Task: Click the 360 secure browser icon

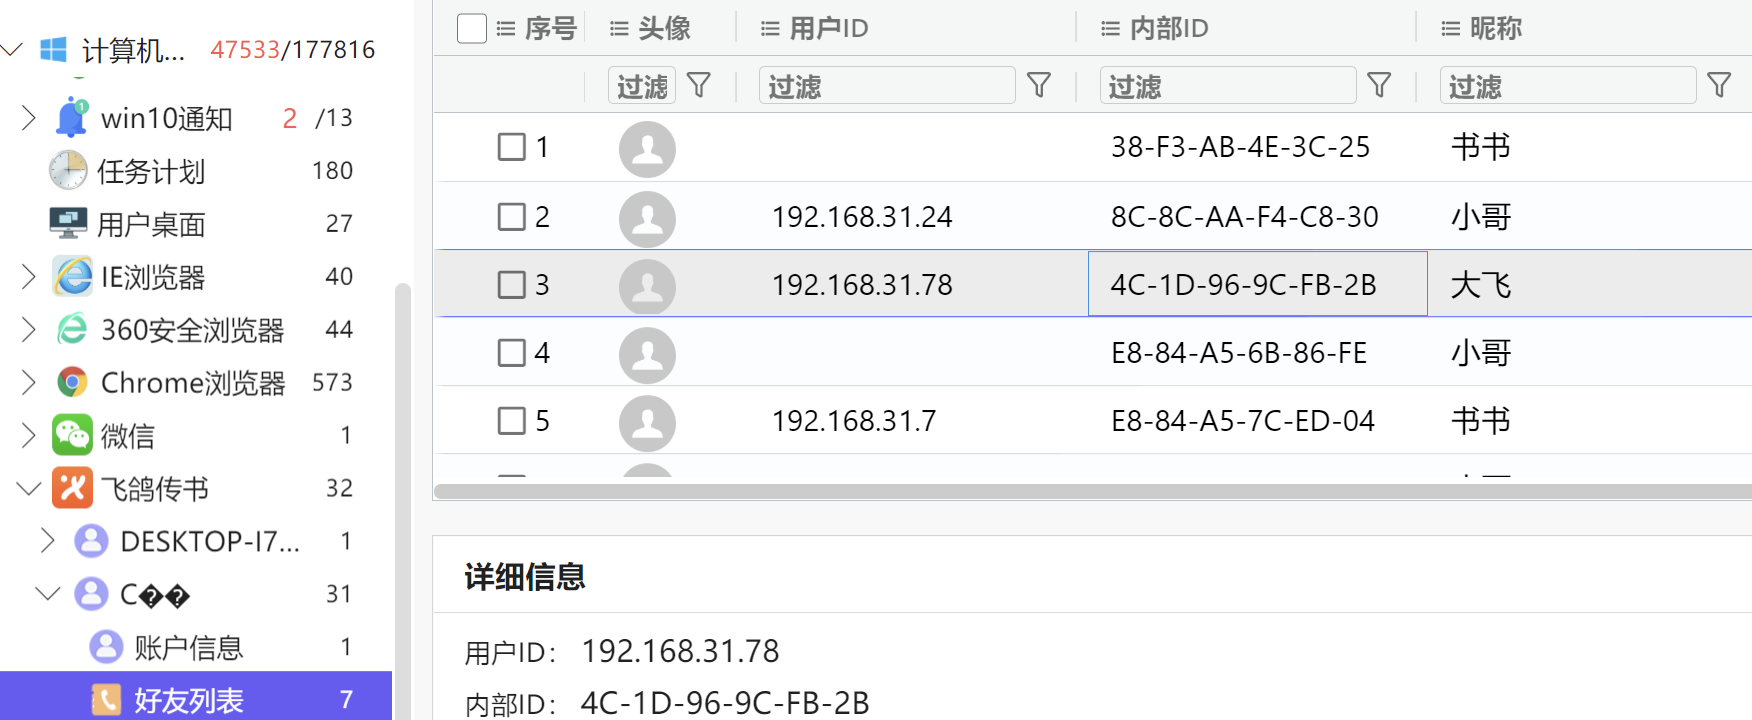Action: tap(72, 329)
